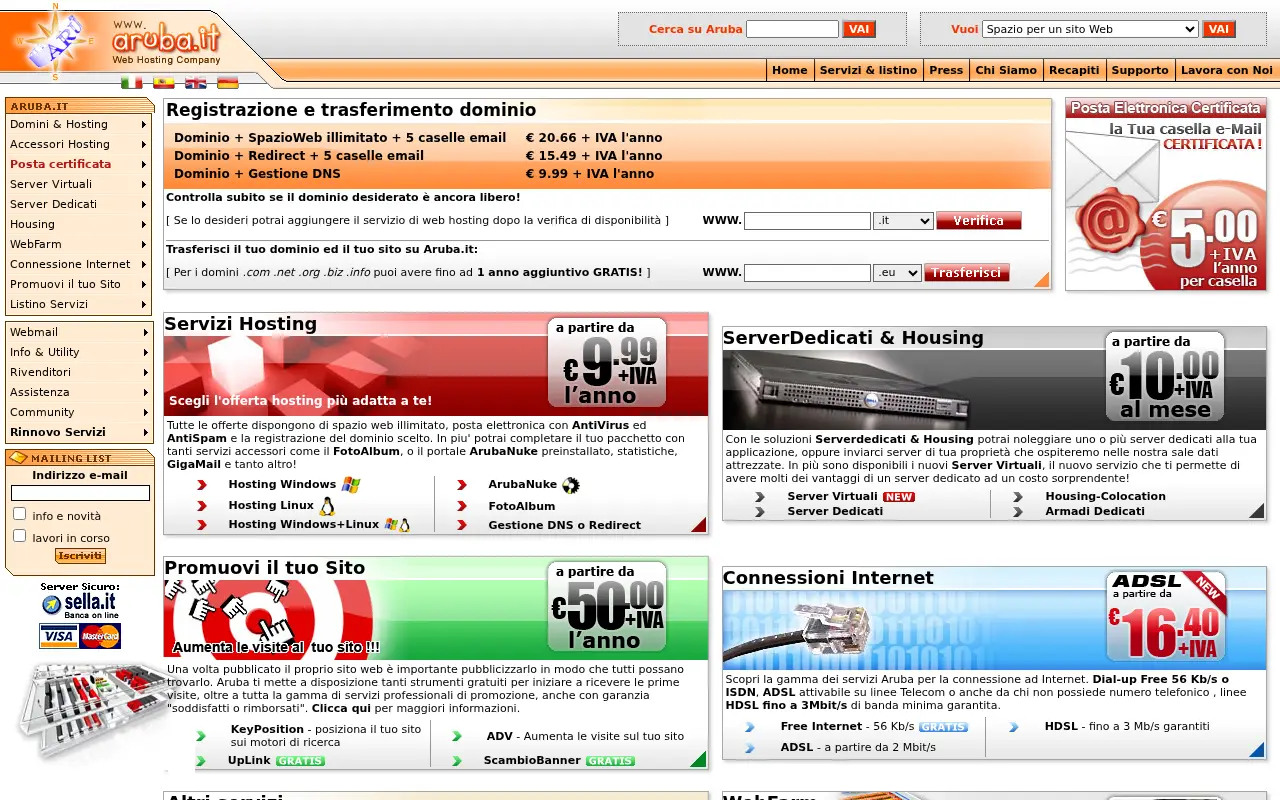Image resolution: width=1280 pixels, height=800 pixels.
Task: Click the radiation icon beside ArubaNuke
Action: coord(570,485)
